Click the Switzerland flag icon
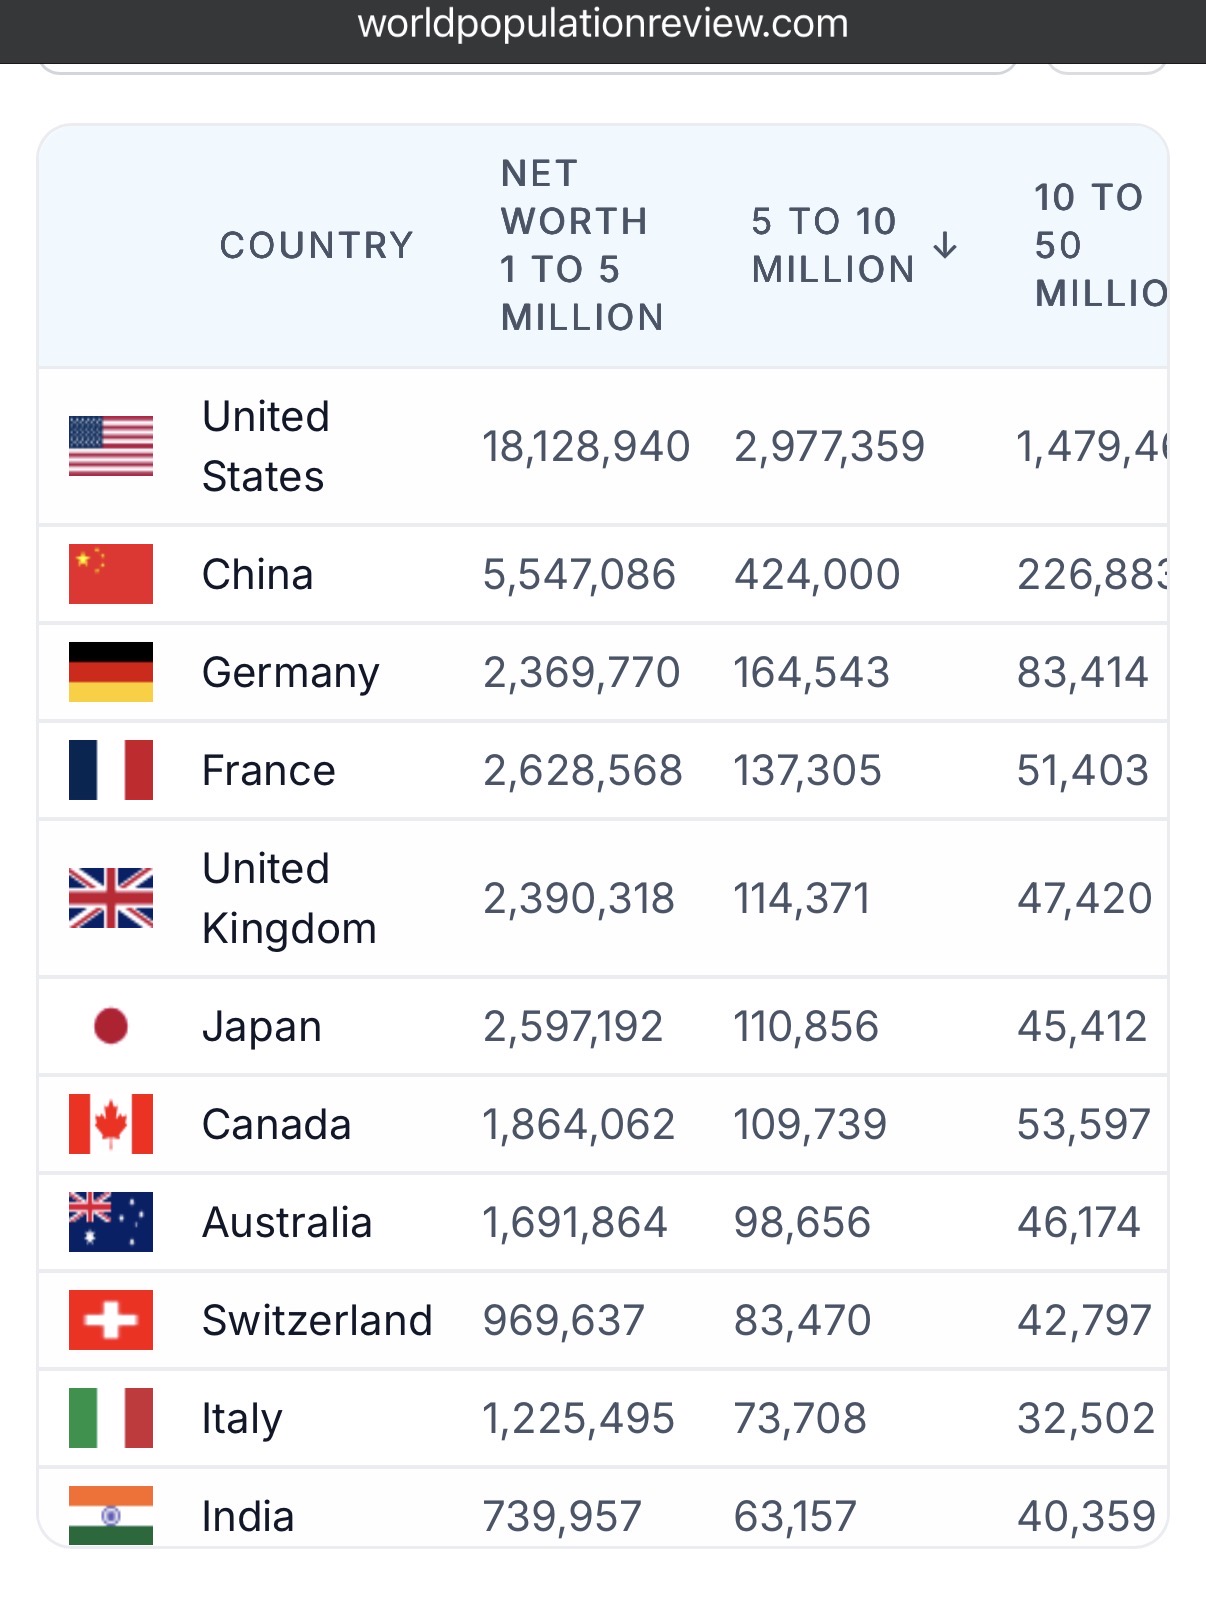Screen dimensions: 1206x1599 [111, 1320]
